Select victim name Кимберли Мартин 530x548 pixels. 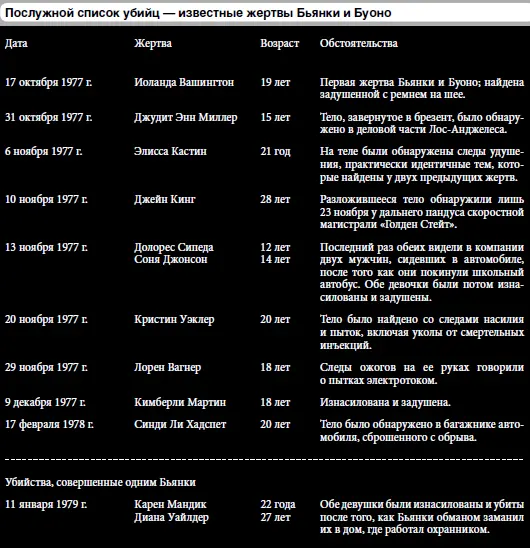(180, 403)
